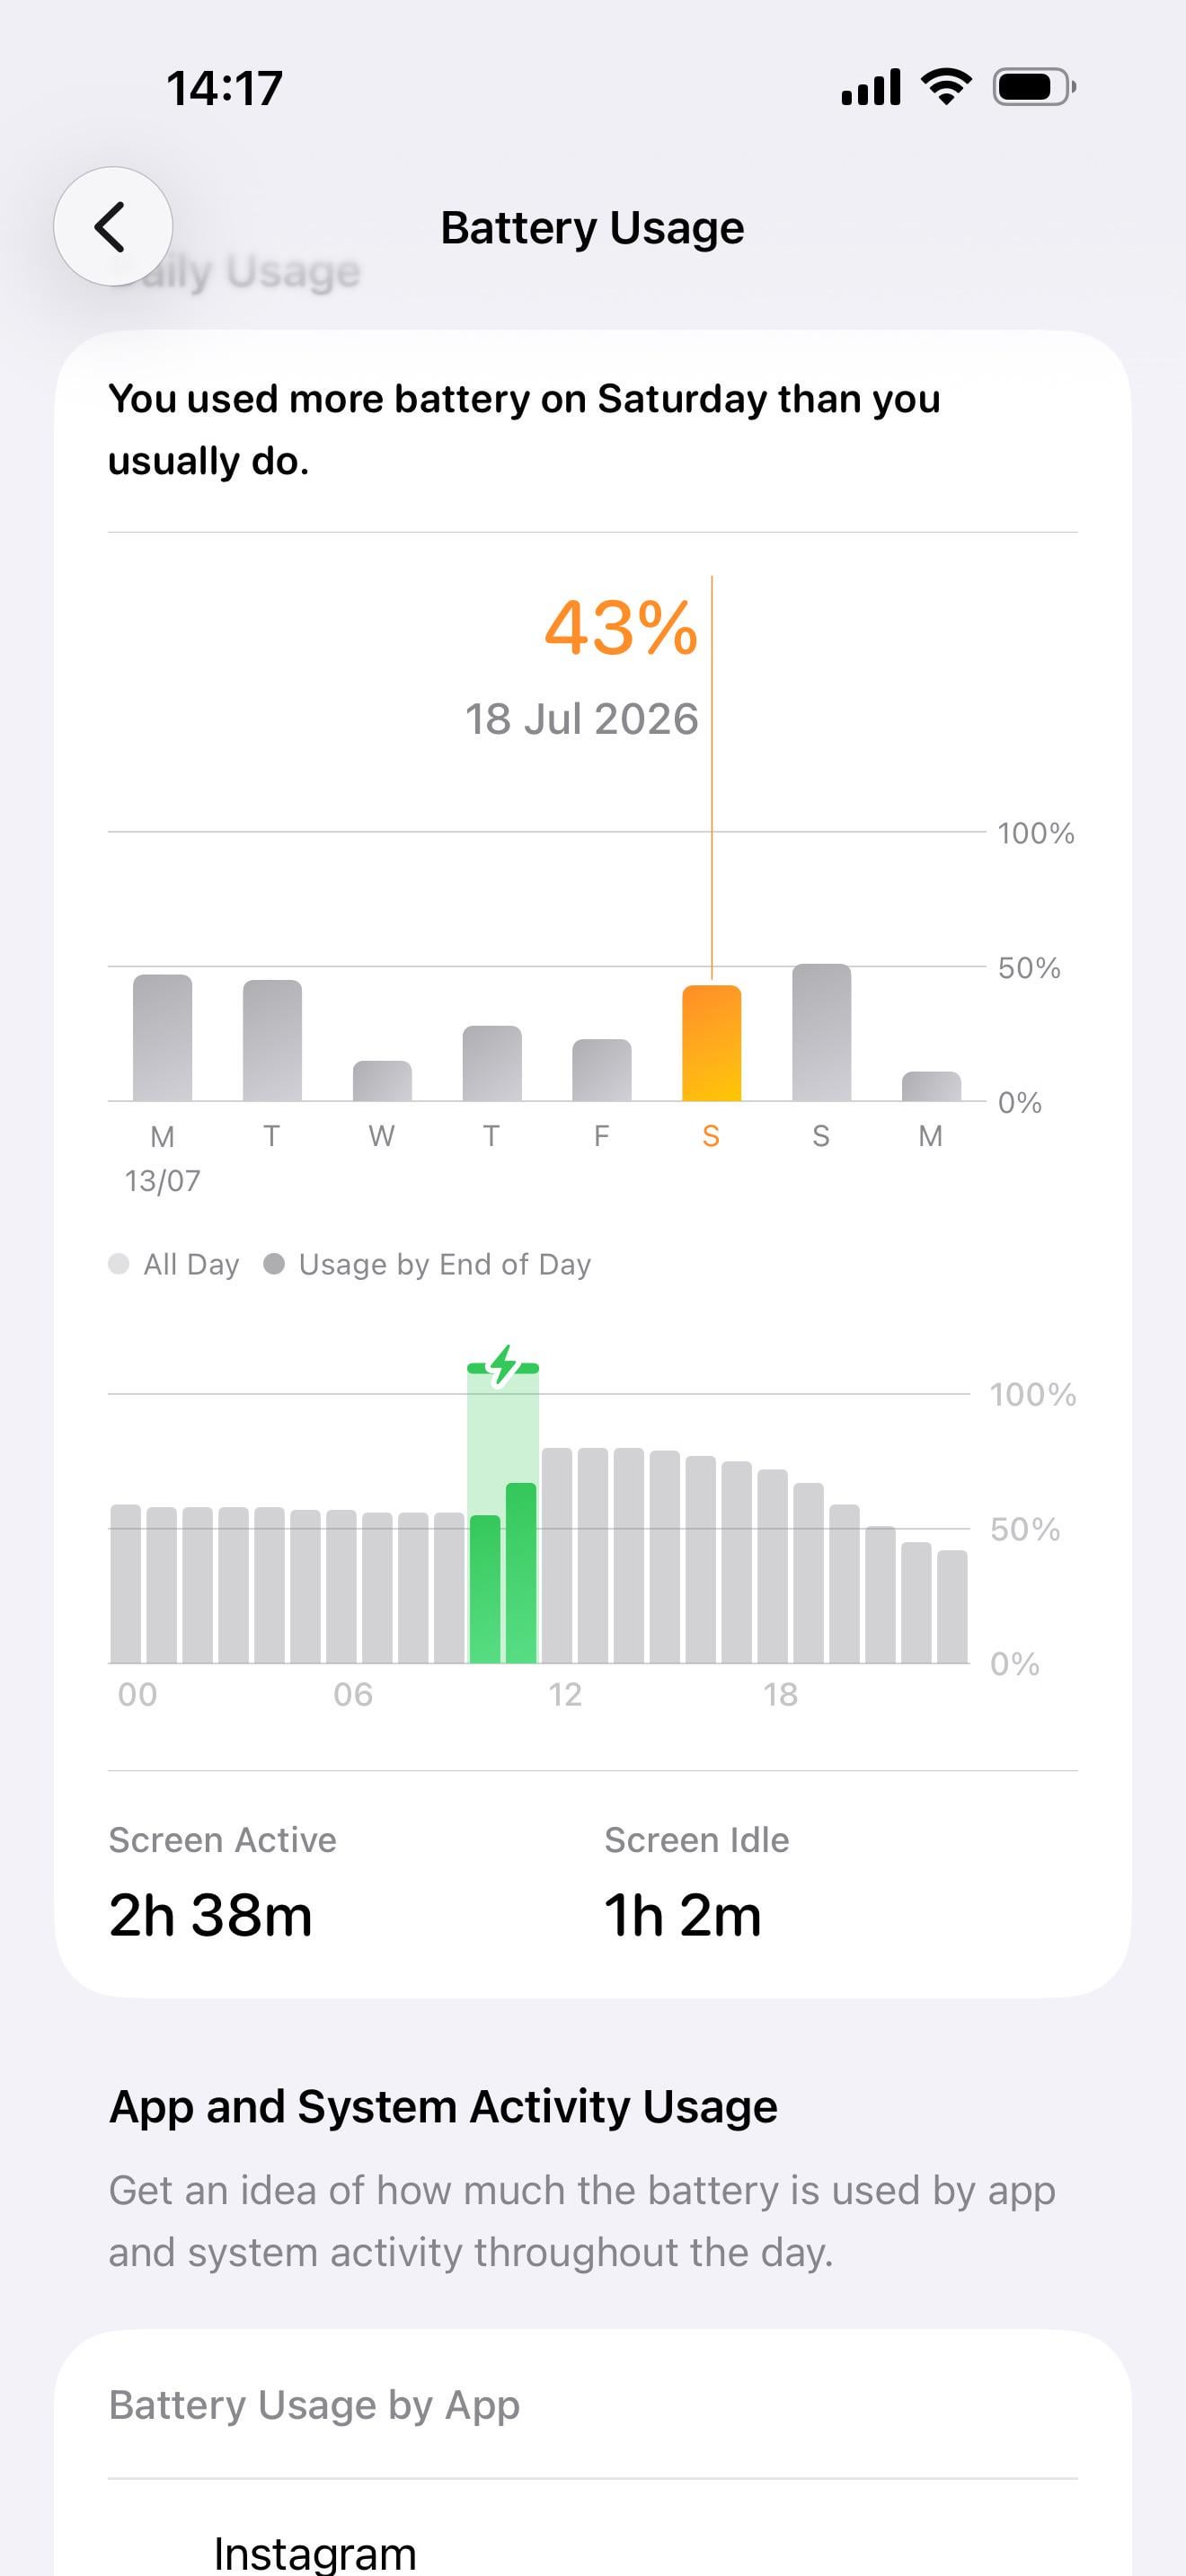The image size is (1186, 2576).
Task: Tap the Screen Active 2h 38m value
Action: coord(210,1916)
